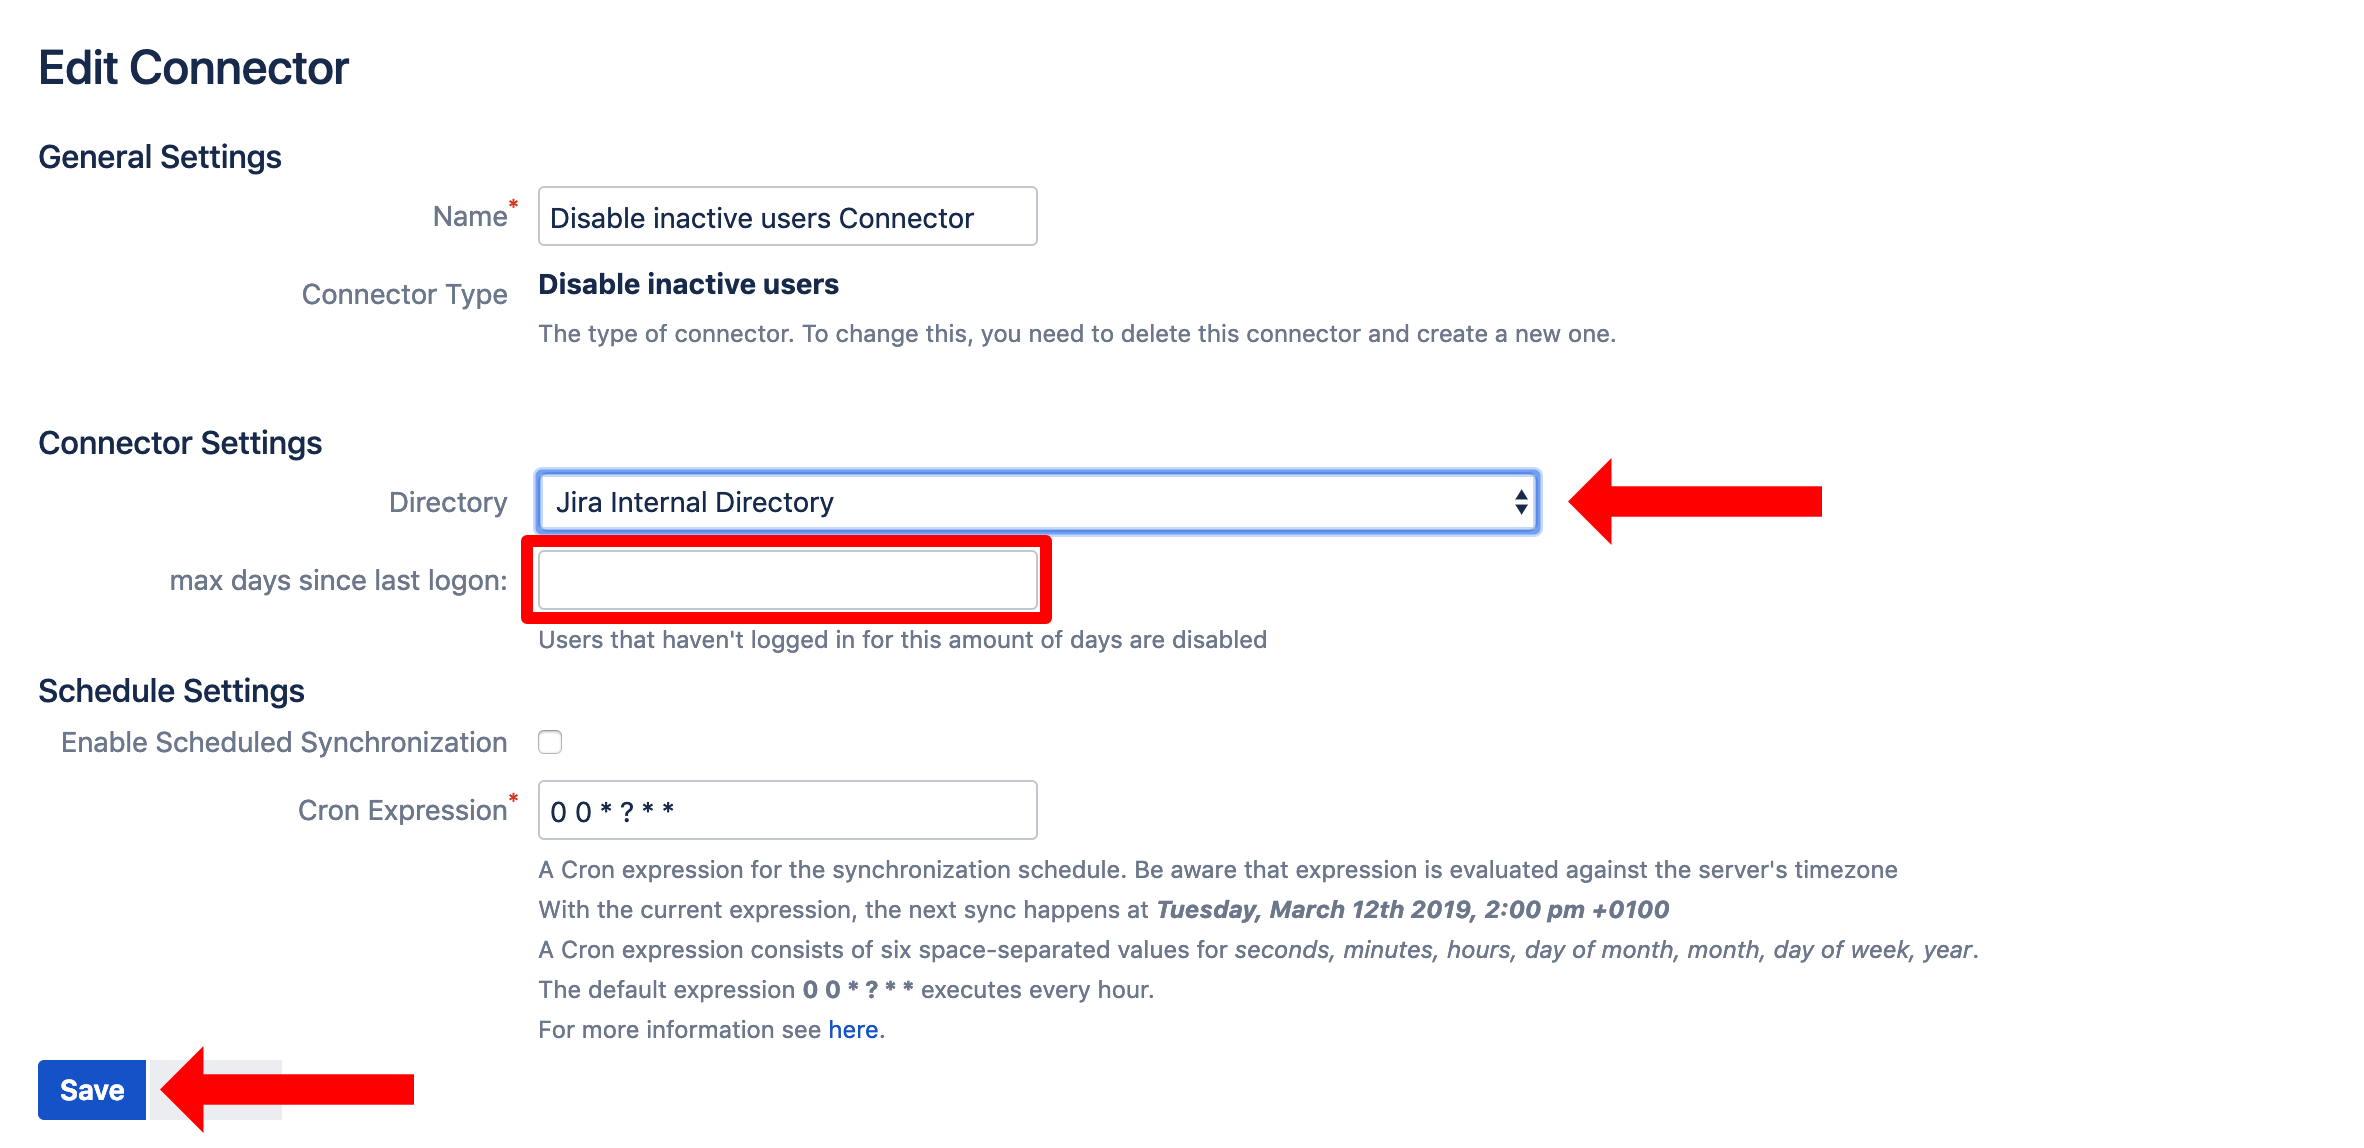Click the "Cron Expression" field label
The height and width of the screenshot is (1148, 2364).
(402, 810)
